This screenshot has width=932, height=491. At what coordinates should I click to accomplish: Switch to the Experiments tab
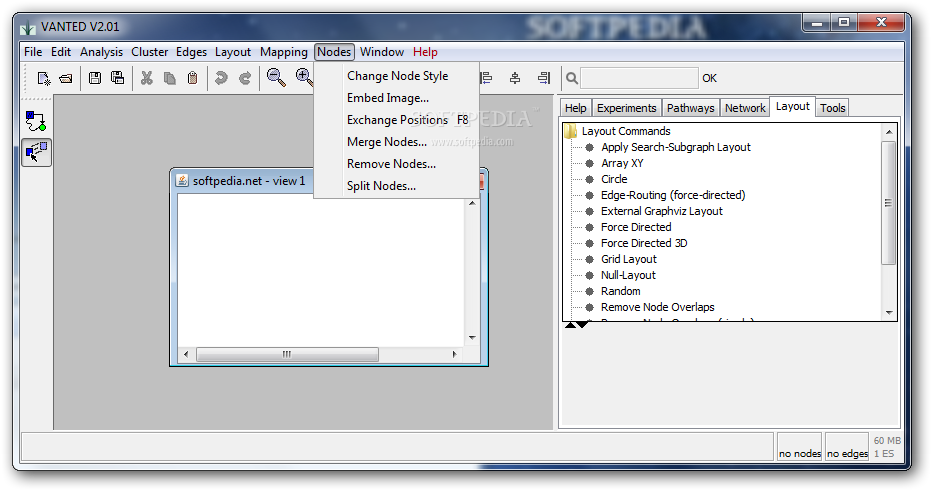pyautogui.click(x=626, y=108)
